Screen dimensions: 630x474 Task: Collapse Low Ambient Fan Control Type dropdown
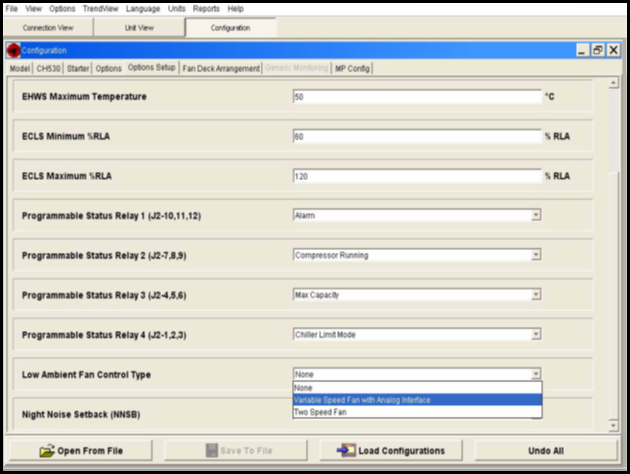point(536,374)
